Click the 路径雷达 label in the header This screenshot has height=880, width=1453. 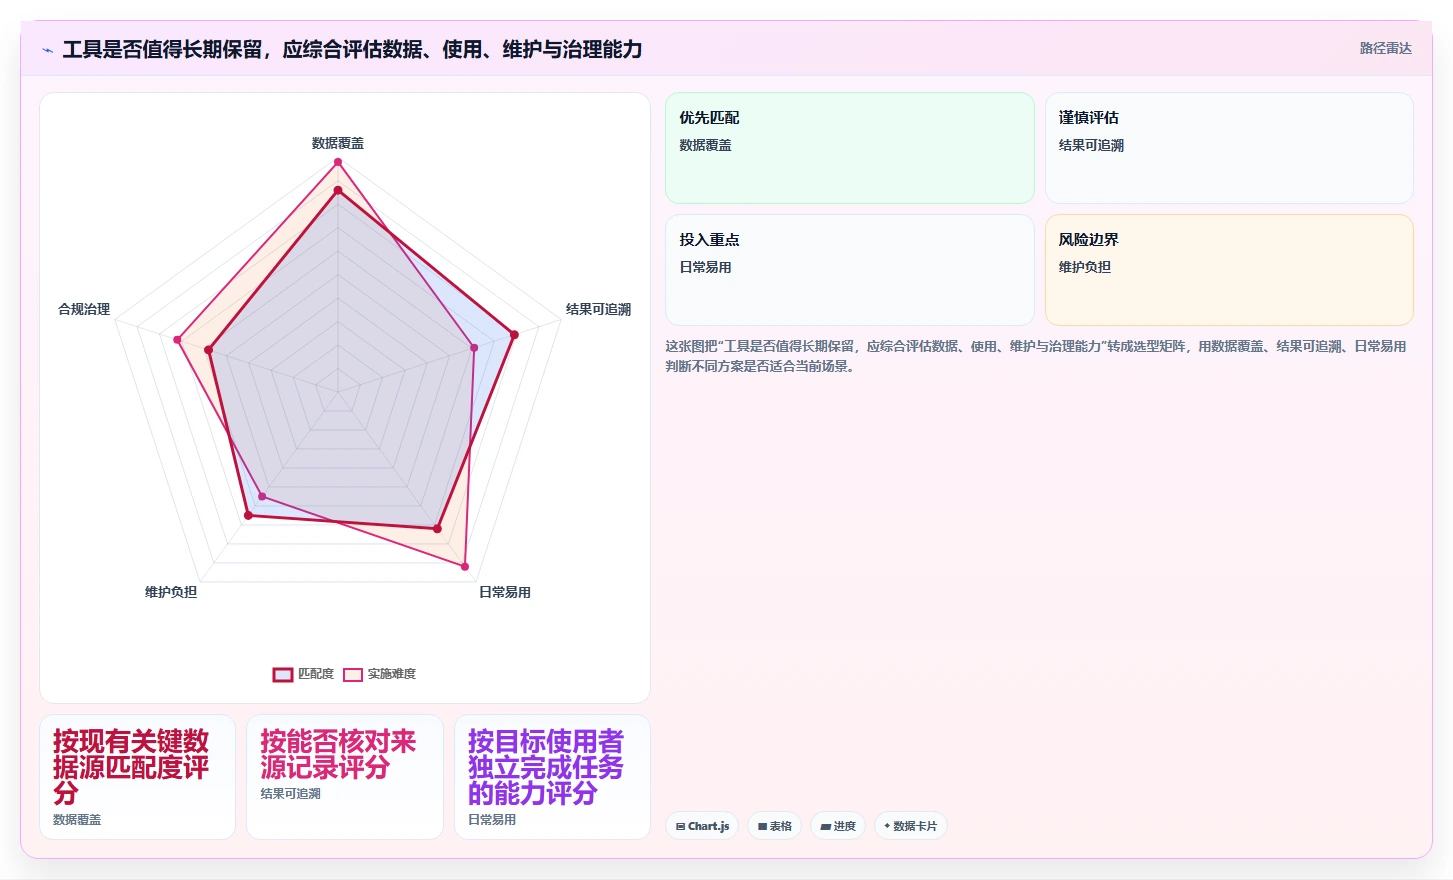[x=1385, y=48]
